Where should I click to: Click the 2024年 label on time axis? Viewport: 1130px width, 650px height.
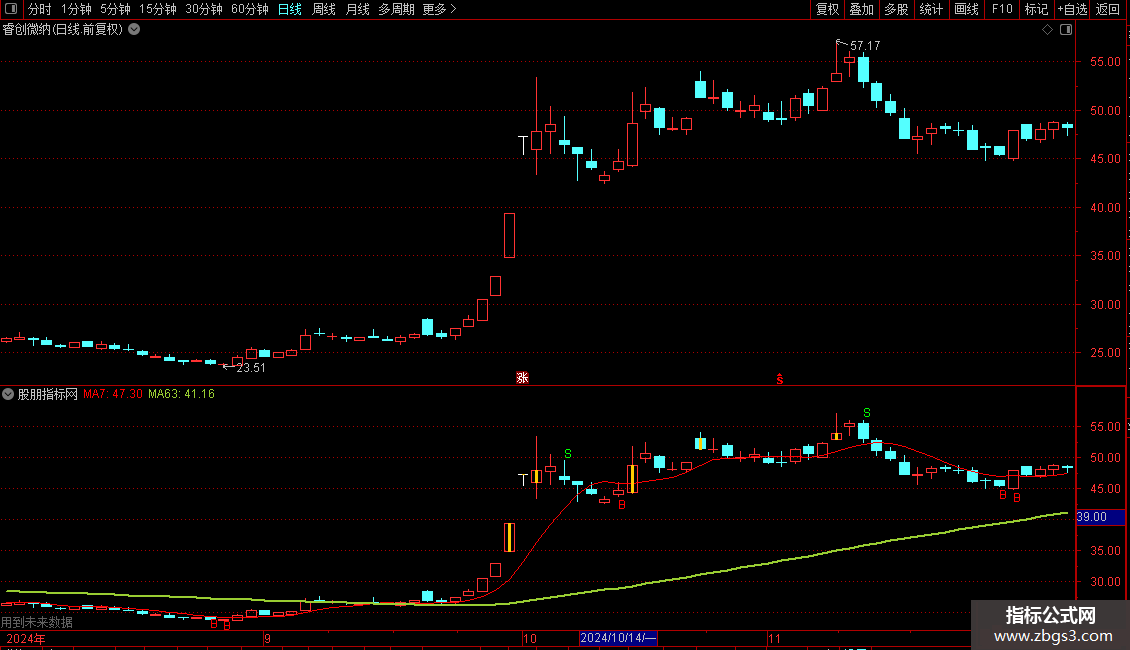coord(26,638)
